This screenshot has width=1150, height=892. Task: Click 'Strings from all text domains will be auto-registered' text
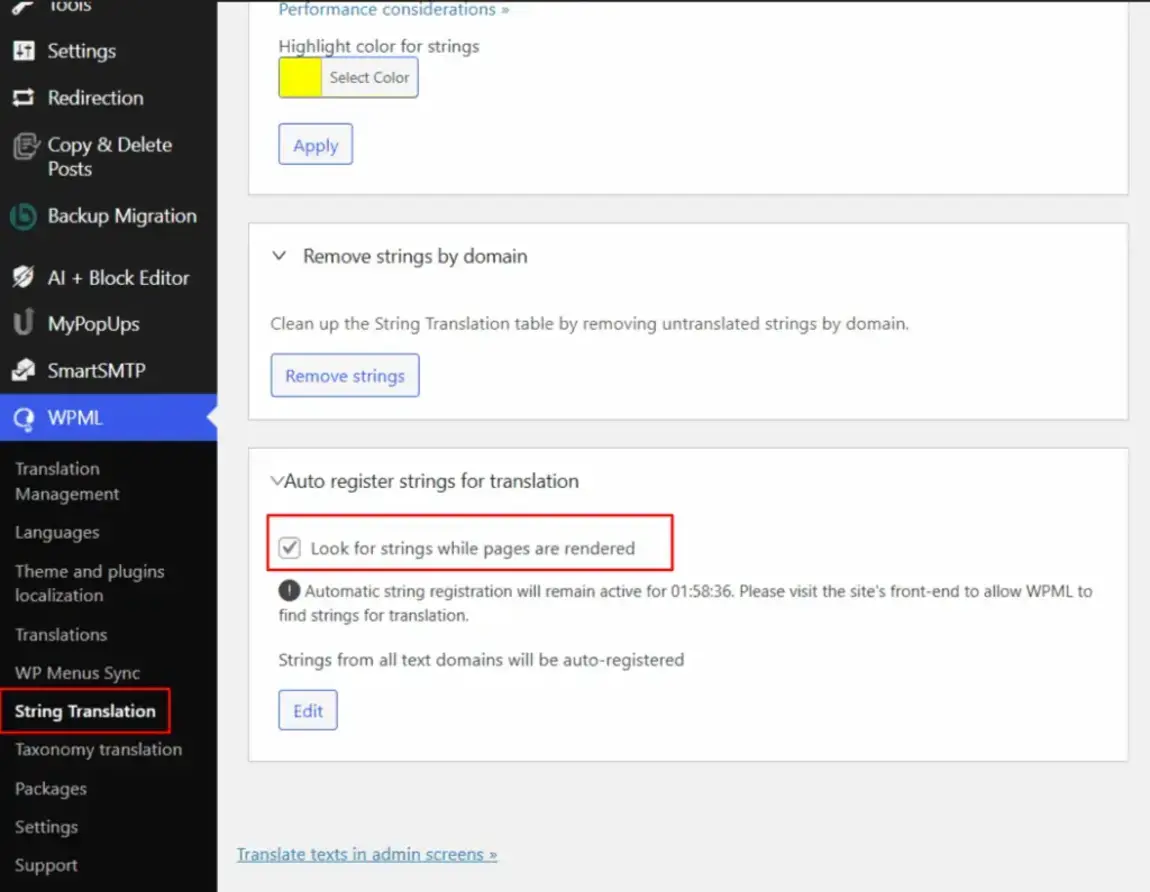481,659
